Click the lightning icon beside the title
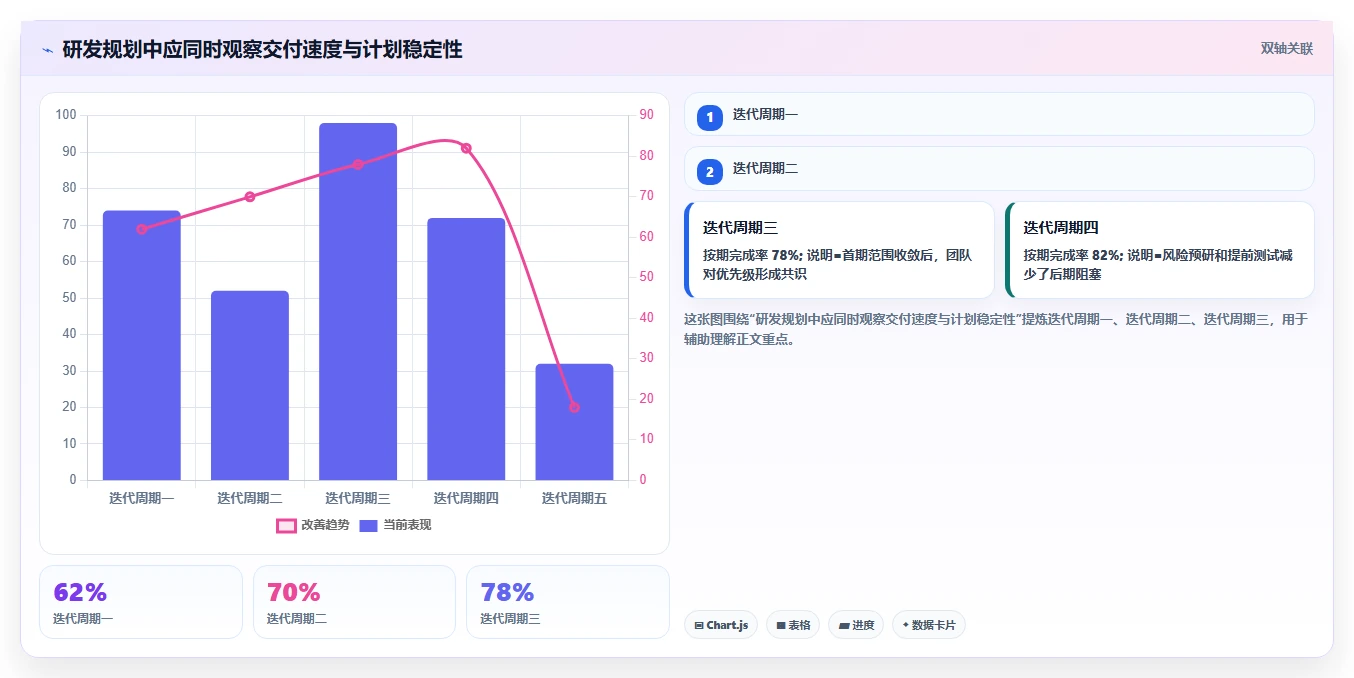 point(47,50)
